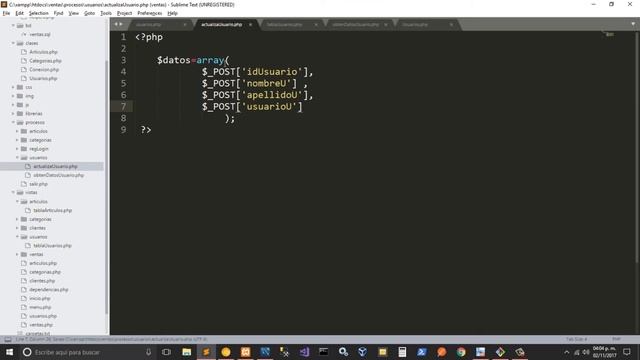This screenshot has height=360, width=640.
Task: Toggle the side bar via status bar icon
Action: (x=8, y=340)
